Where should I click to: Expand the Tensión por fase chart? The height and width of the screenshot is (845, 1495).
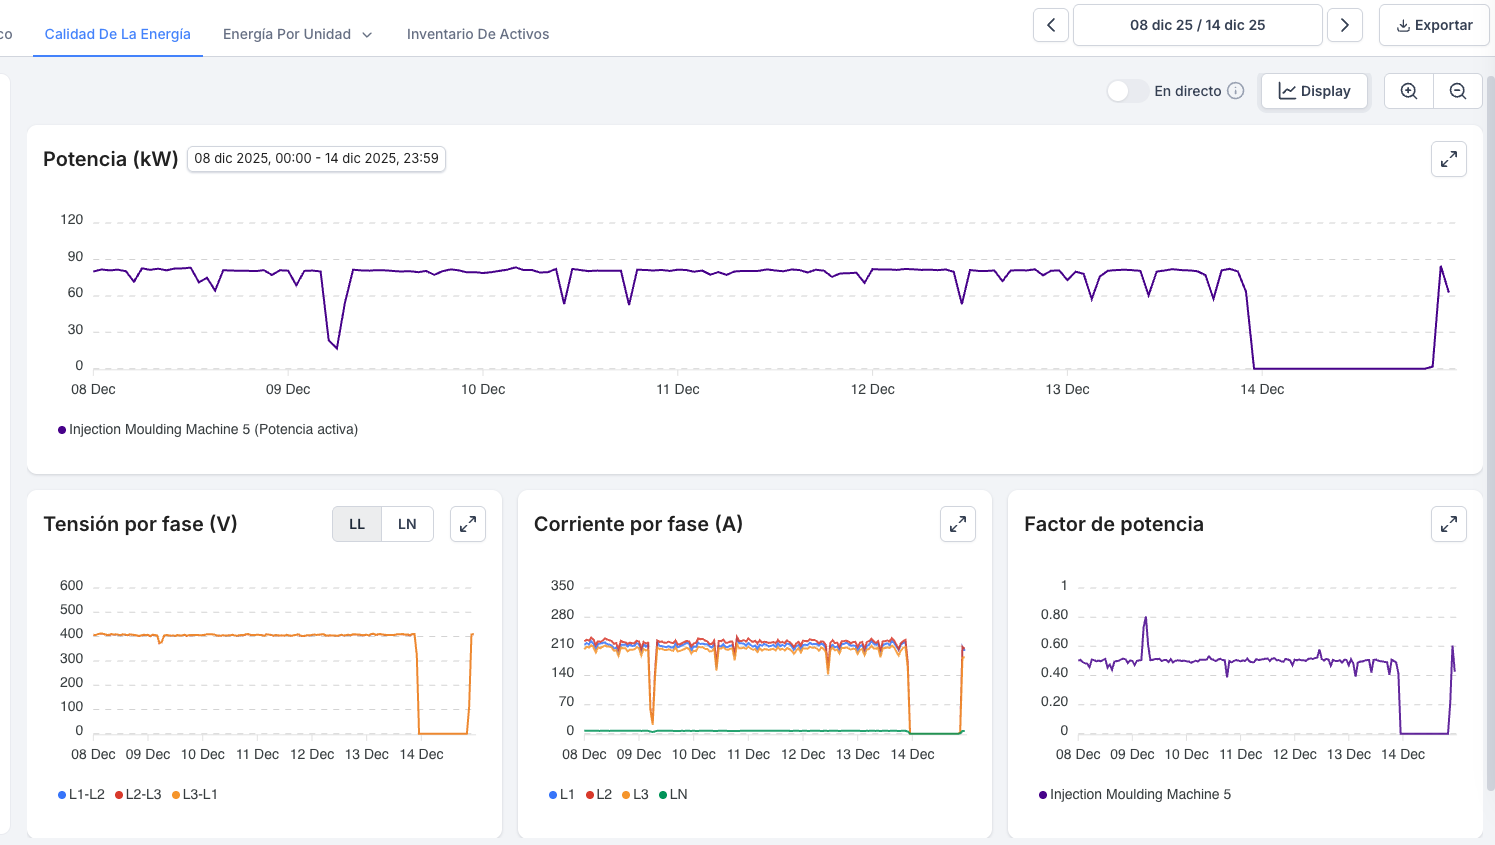click(x=468, y=524)
